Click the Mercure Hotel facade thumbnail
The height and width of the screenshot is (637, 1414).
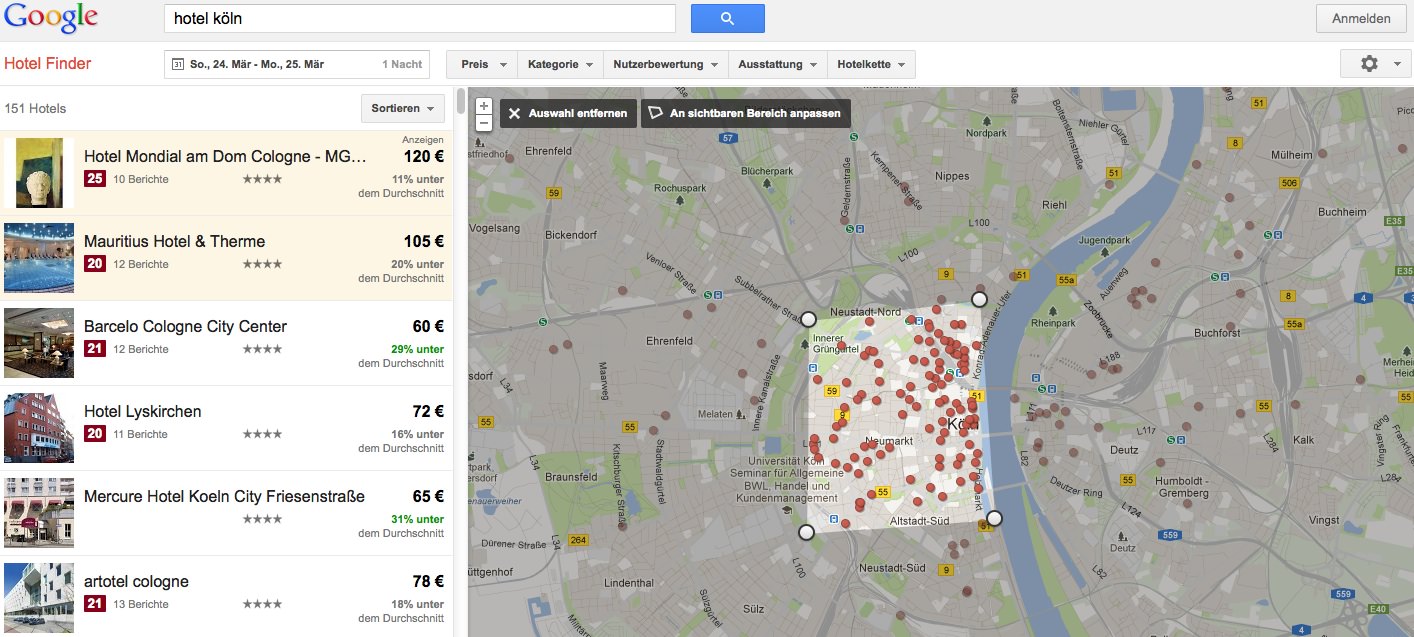39,513
